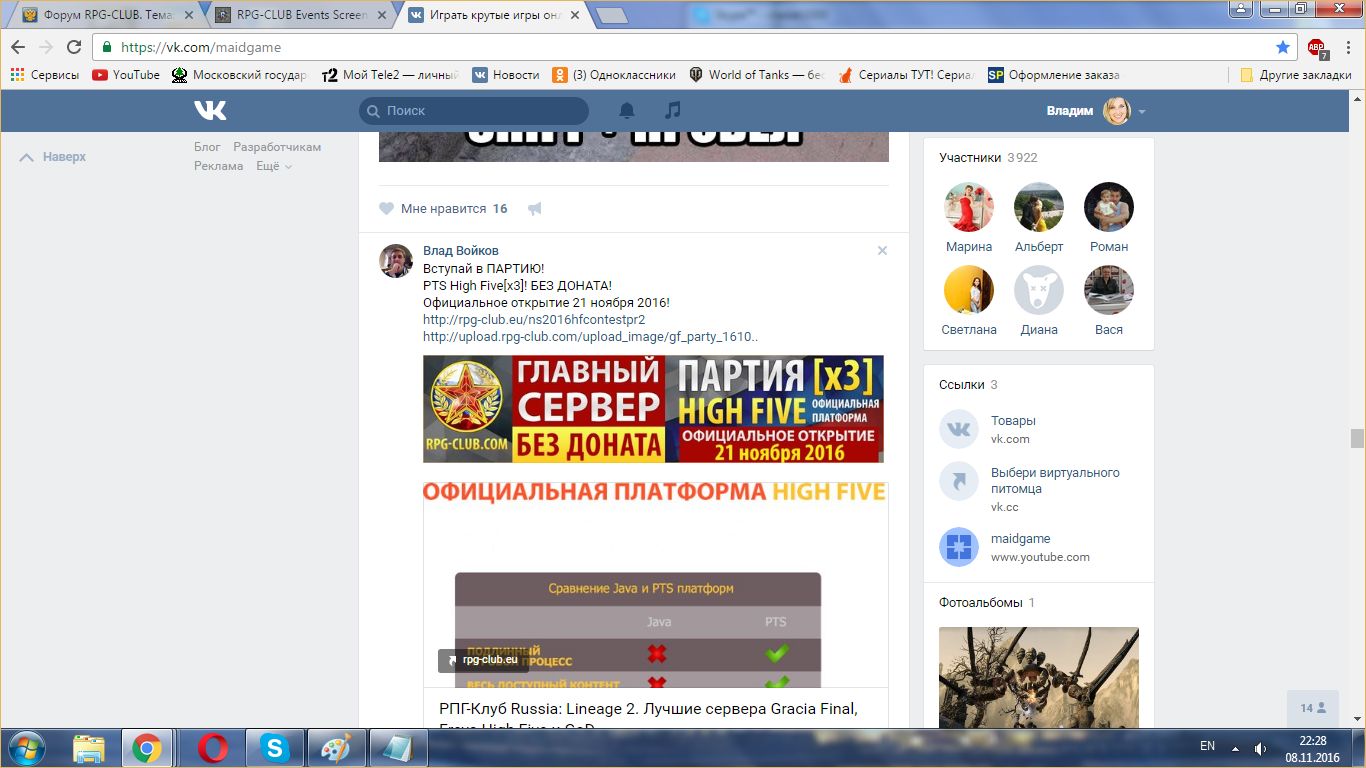Screen dimensions: 1366x768
Task: Open the Реклама link
Action: [x=218, y=166]
